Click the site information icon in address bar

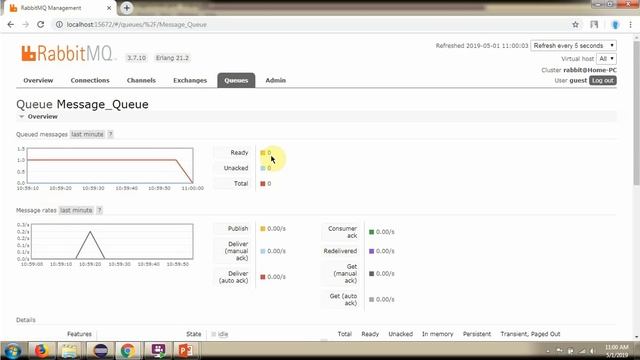(59, 24)
